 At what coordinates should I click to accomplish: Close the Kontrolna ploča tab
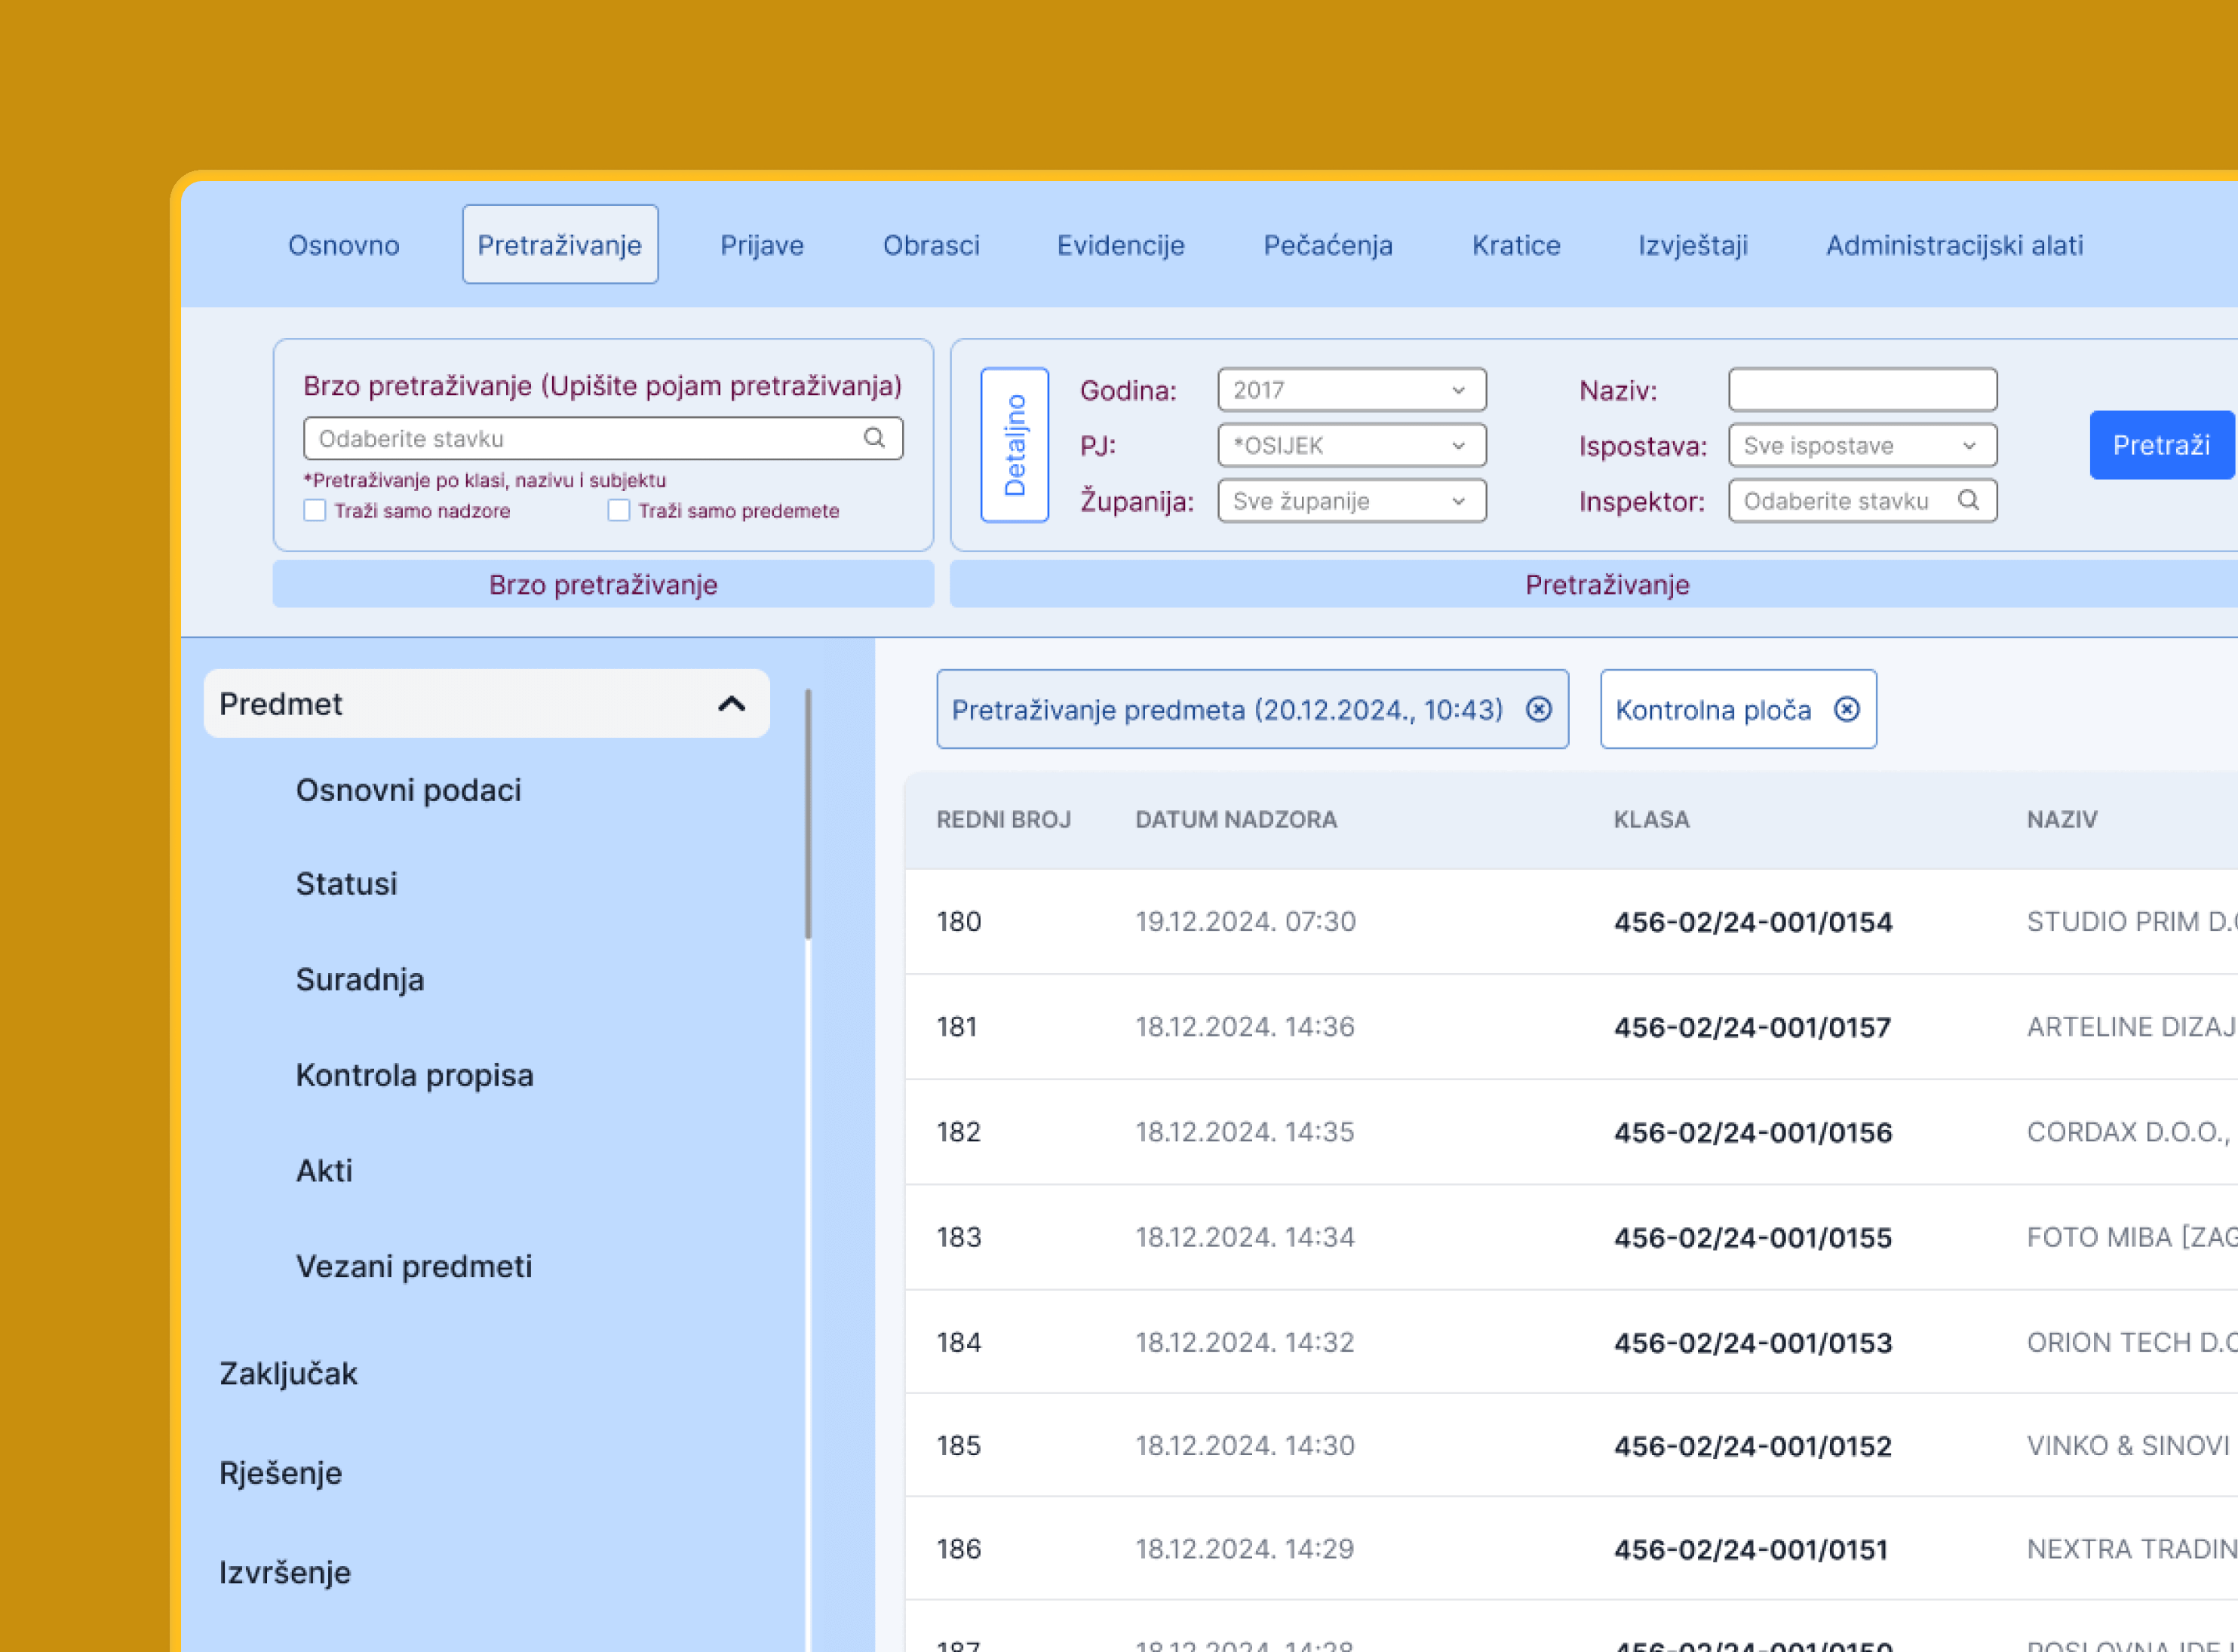(x=1846, y=709)
